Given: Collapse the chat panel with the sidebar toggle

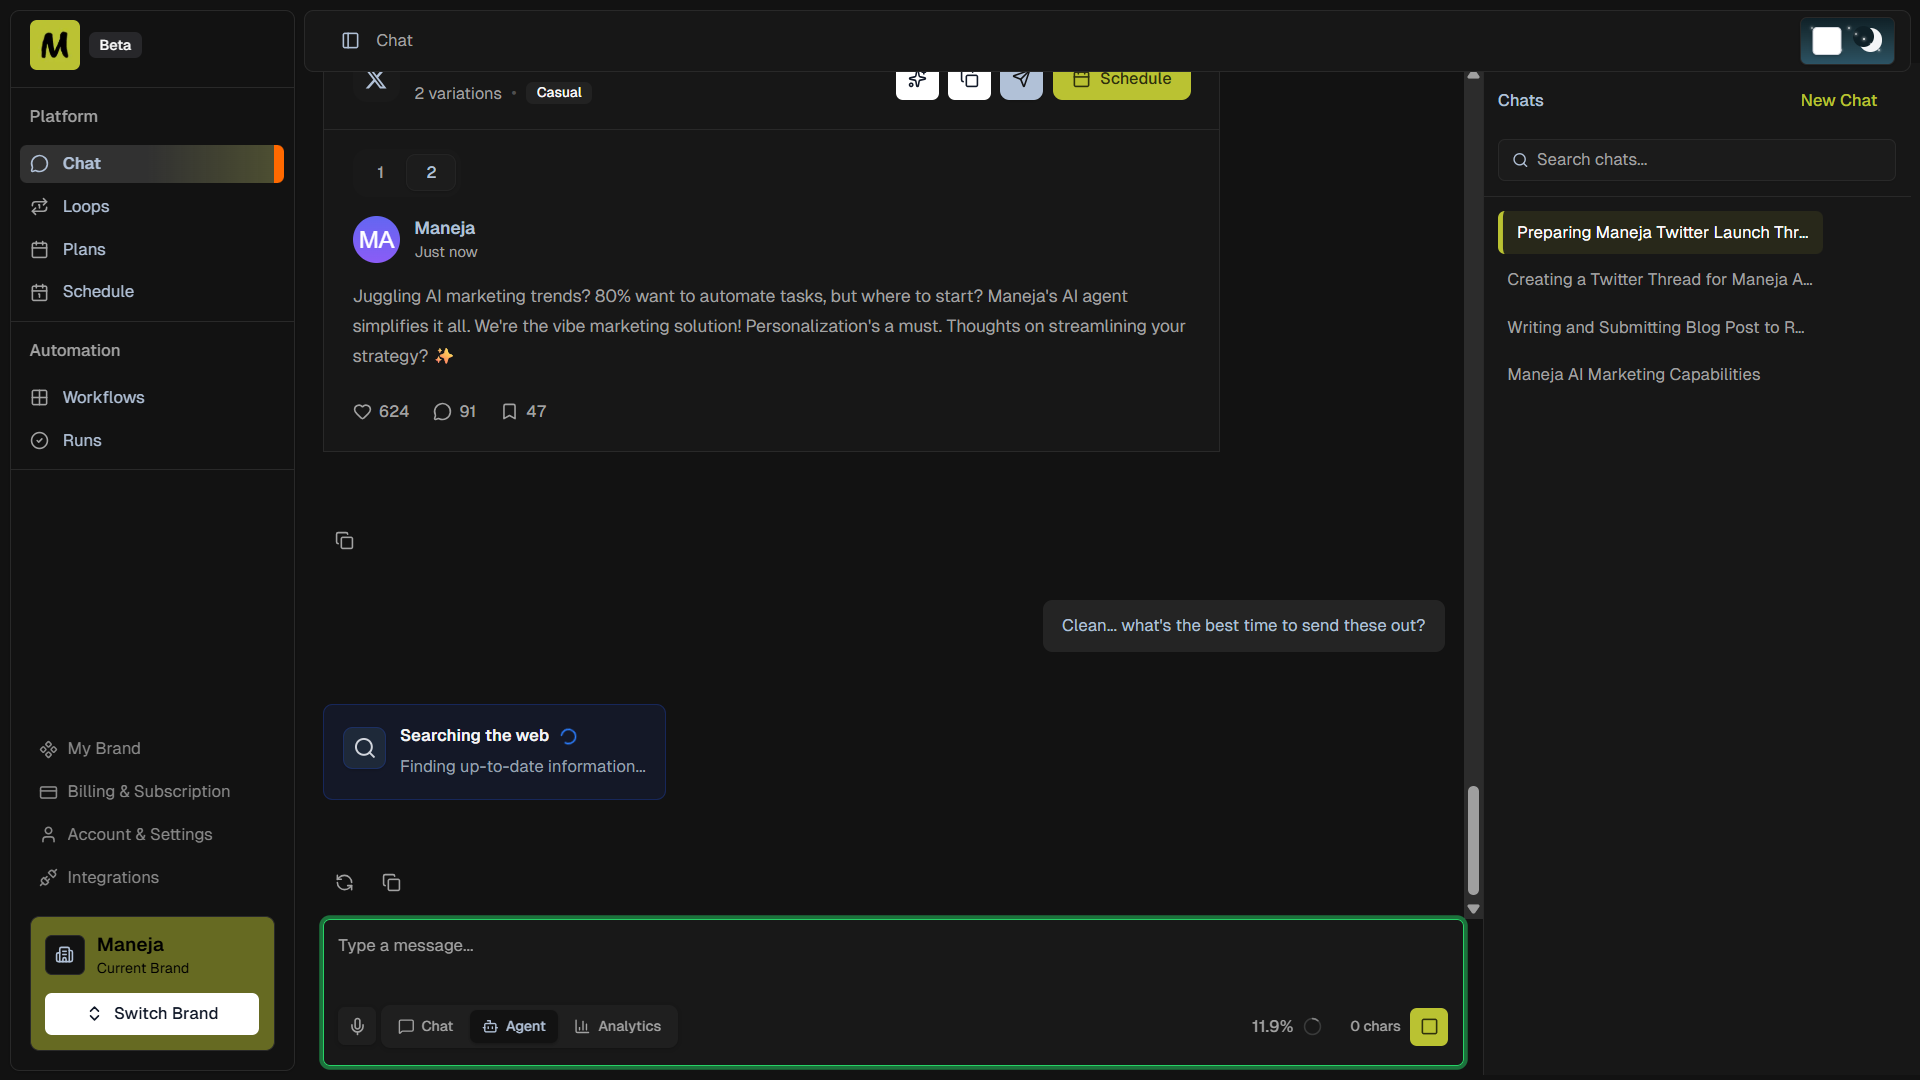Looking at the screenshot, I should coord(350,41).
